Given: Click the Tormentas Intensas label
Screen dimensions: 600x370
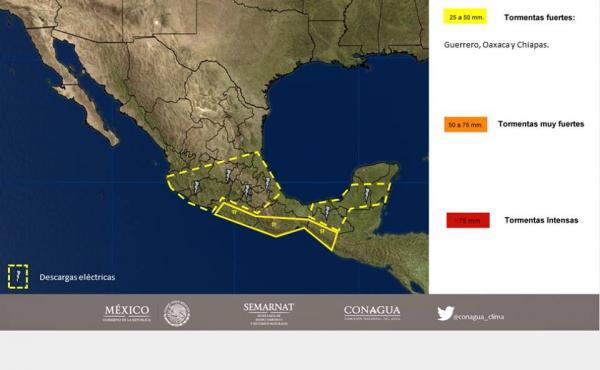Looking at the screenshot, I should click(541, 220).
